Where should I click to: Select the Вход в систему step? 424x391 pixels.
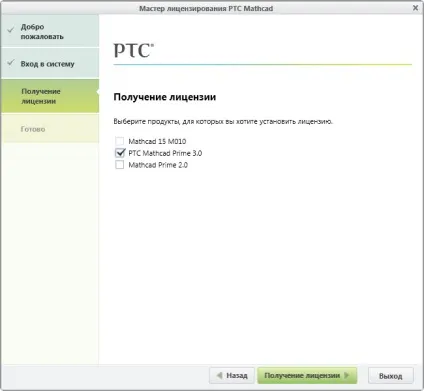[50, 63]
